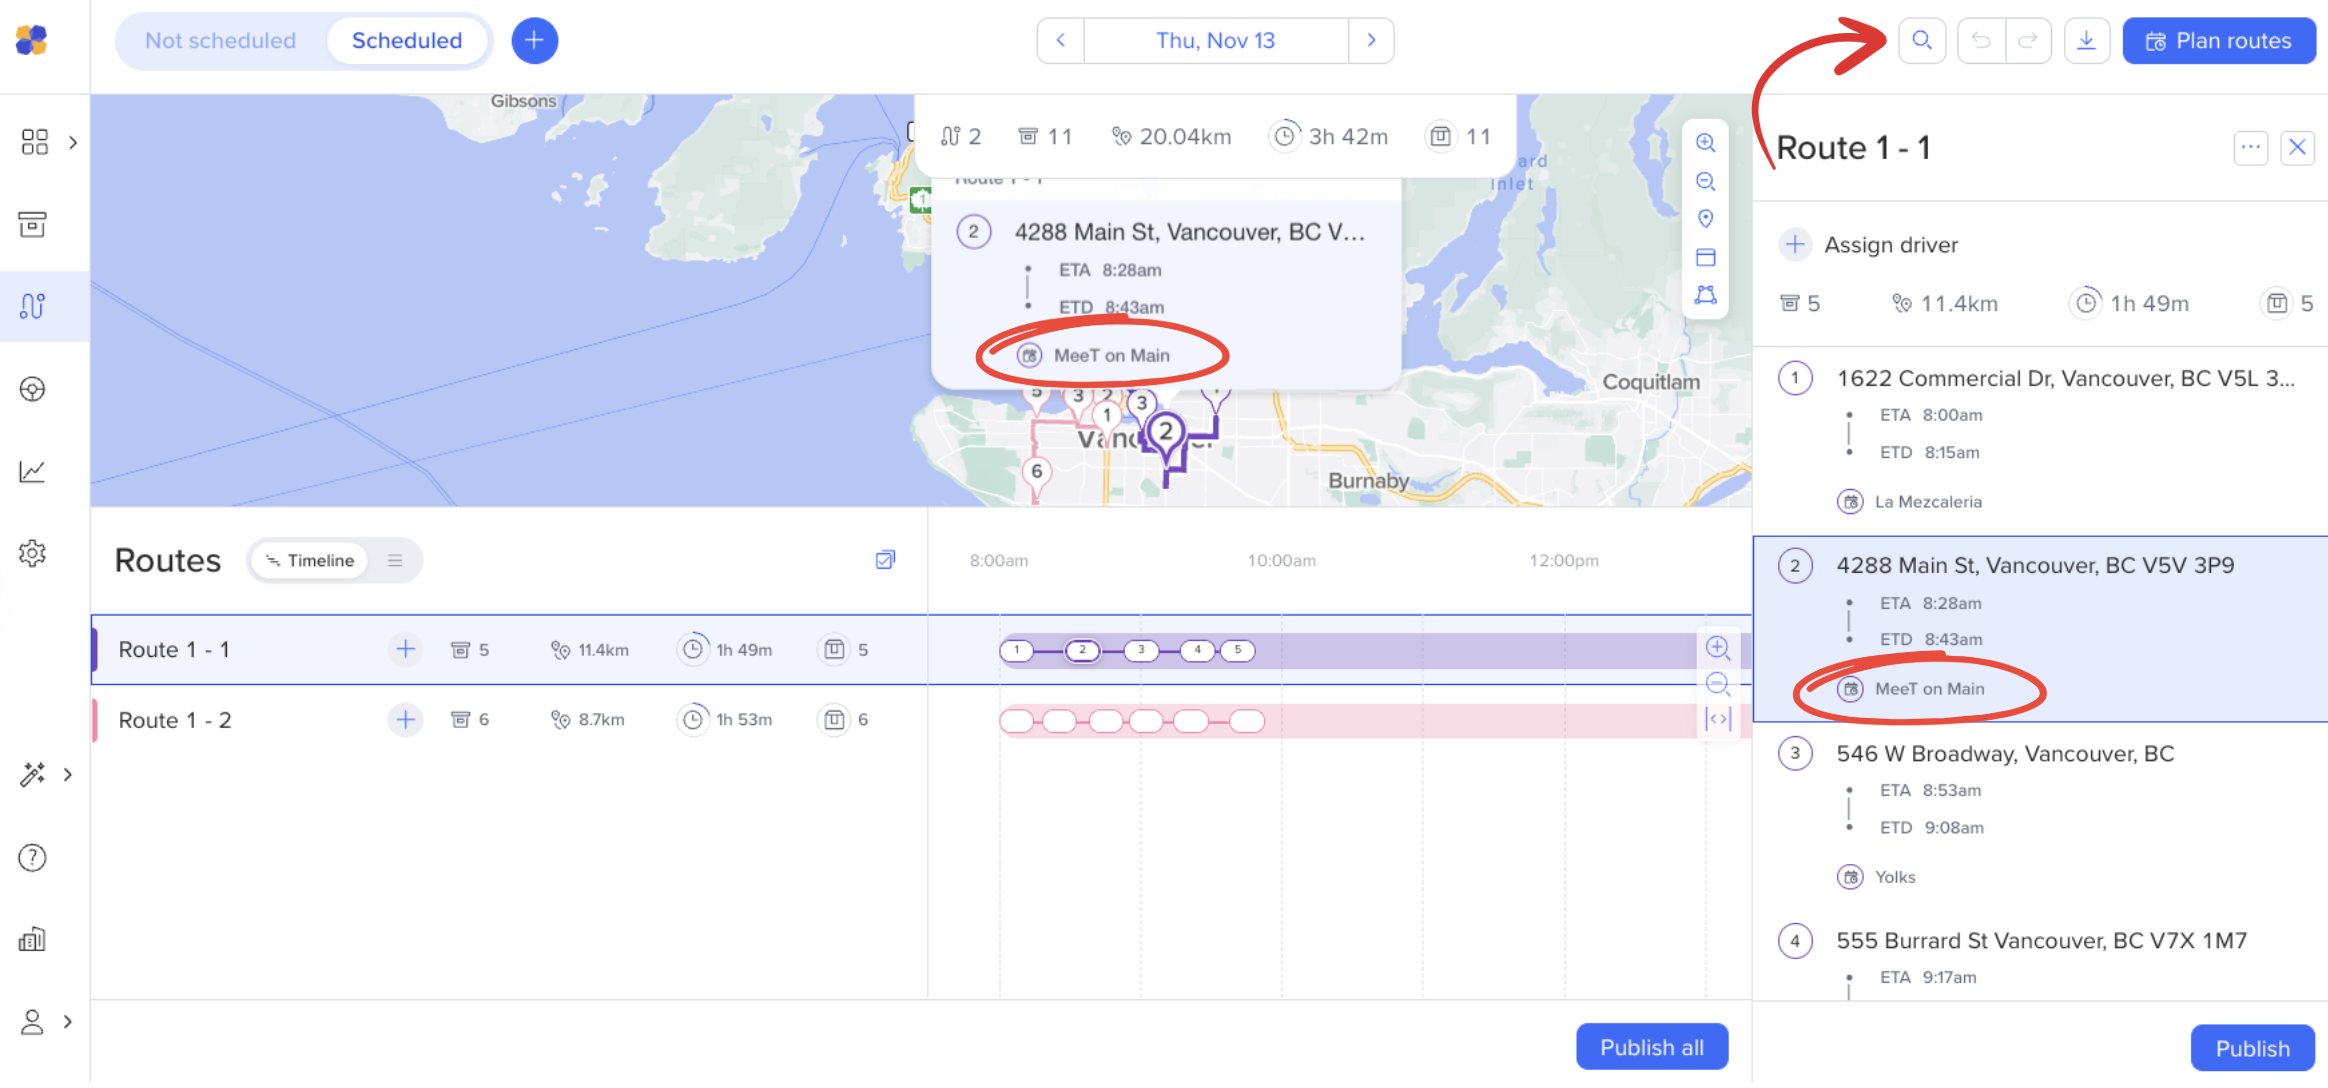The width and height of the screenshot is (2328, 1088).
Task: Go to next day arrow
Action: point(1371,41)
